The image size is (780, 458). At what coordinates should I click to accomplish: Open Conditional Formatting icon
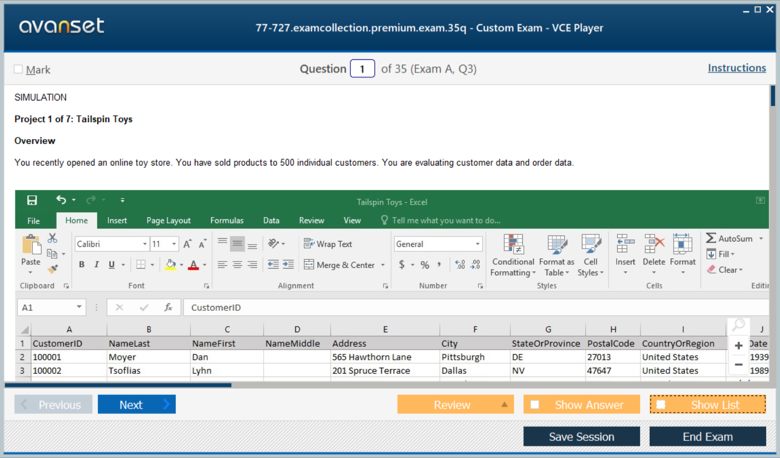coord(513,244)
